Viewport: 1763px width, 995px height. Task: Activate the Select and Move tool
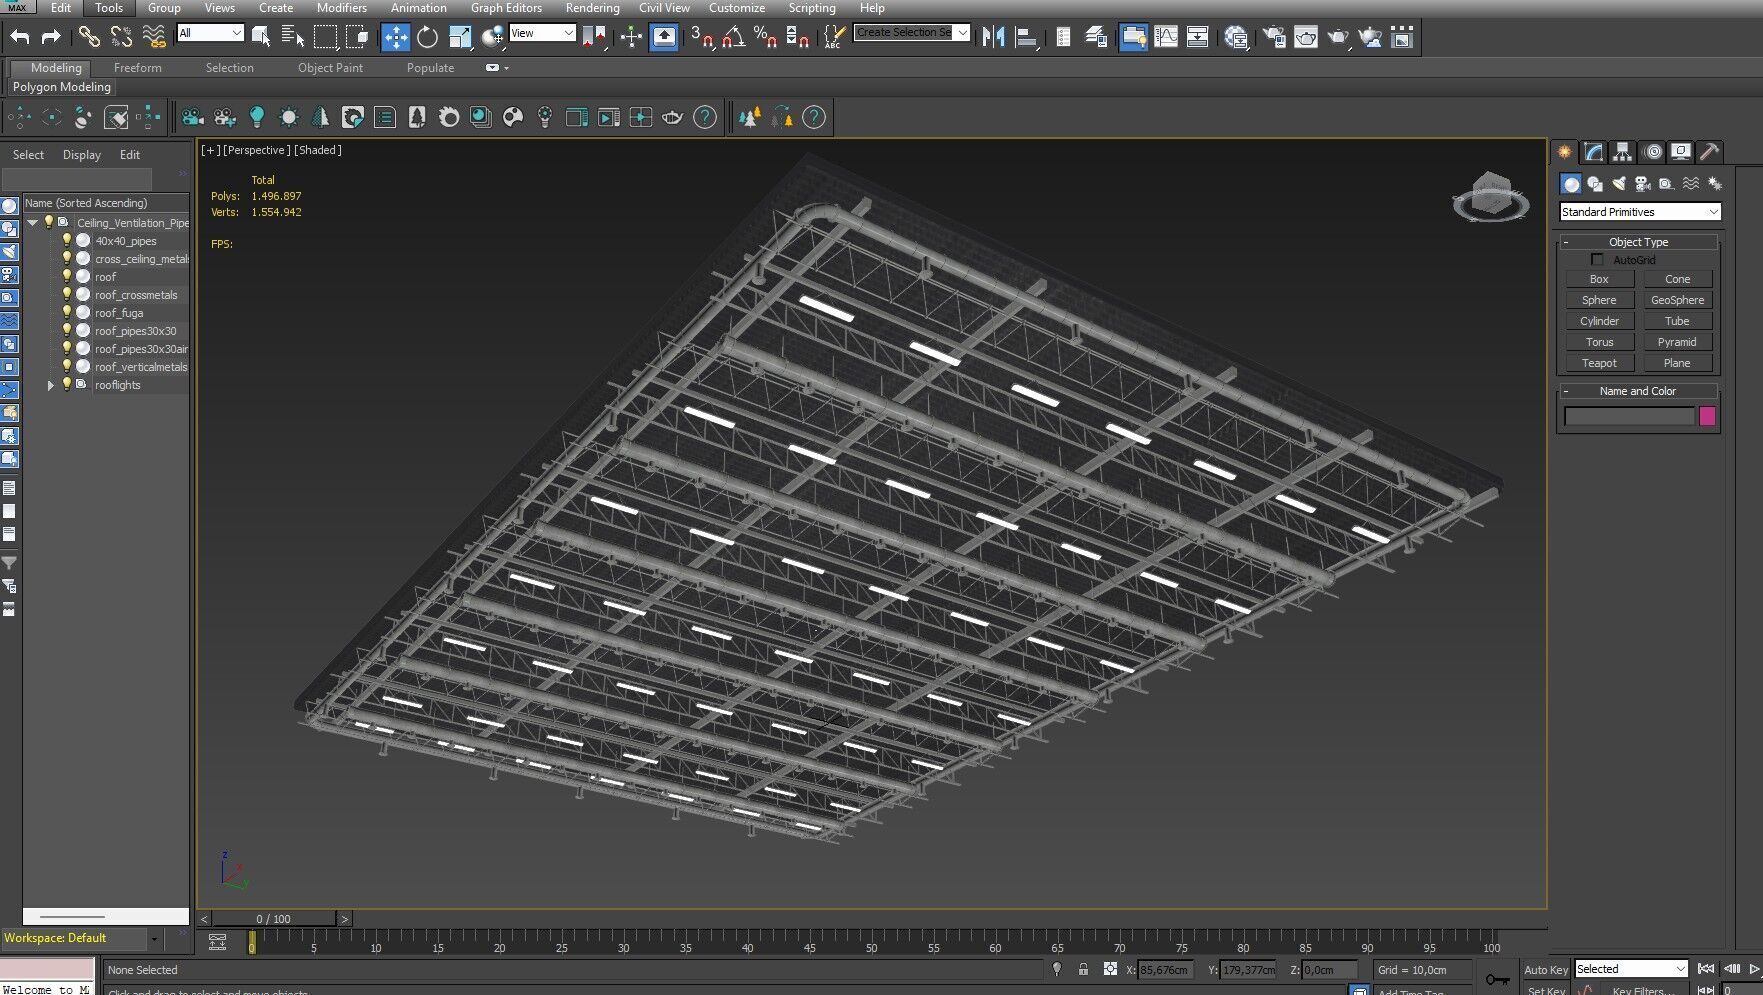tap(396, 37)
